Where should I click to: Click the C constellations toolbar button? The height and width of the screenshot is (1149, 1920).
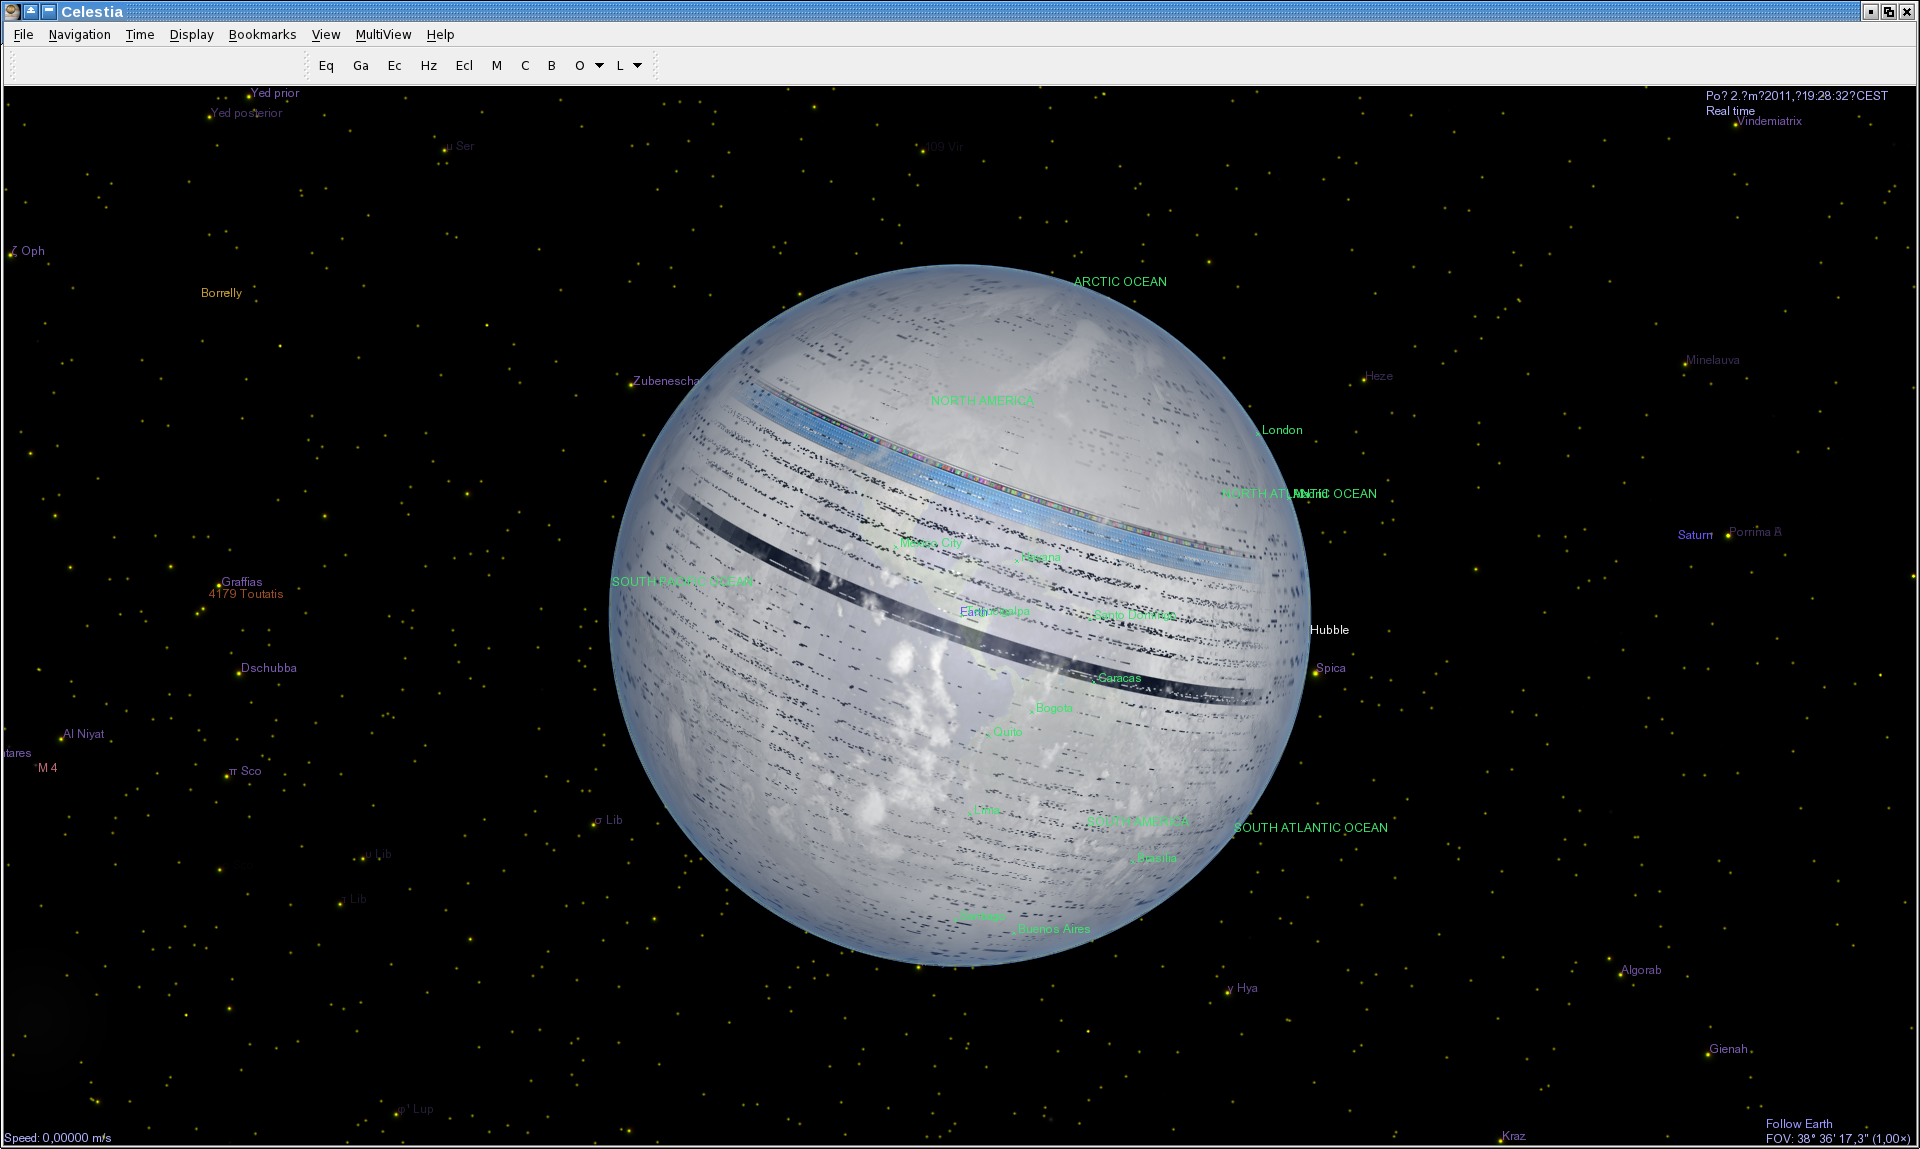(x=525, y=66)
